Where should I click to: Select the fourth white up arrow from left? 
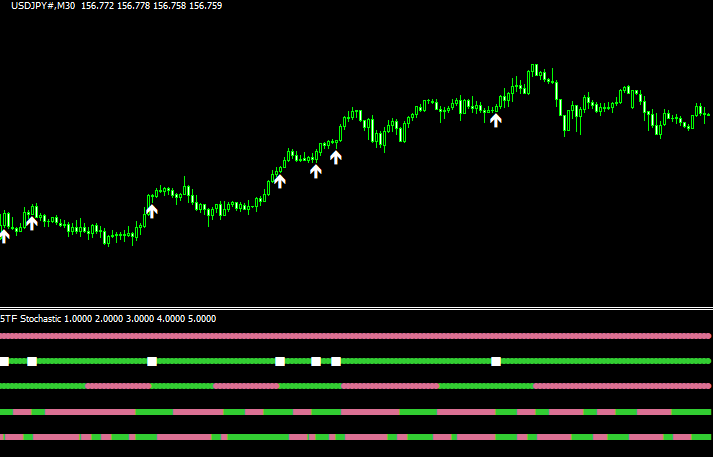[280, 181]
